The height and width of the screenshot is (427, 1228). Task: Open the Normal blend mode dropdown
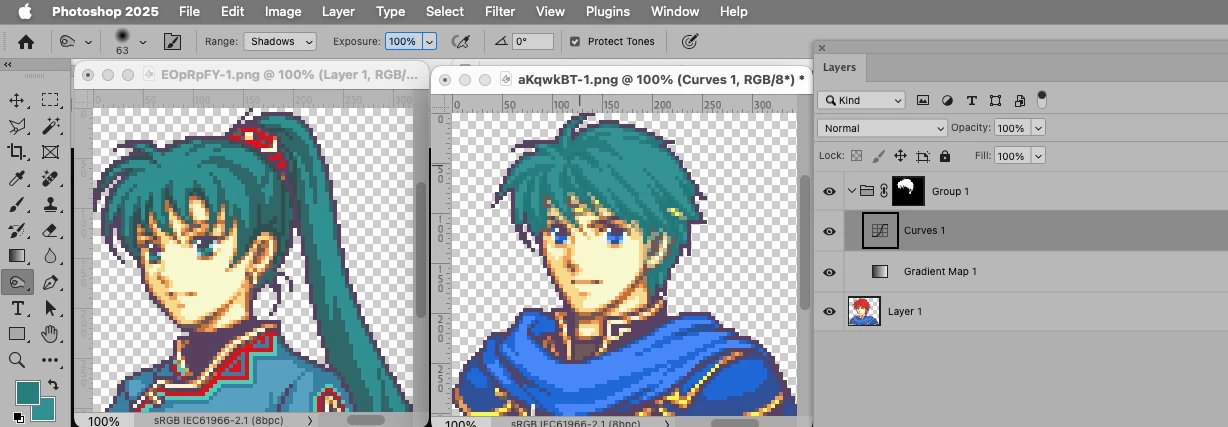pyautogui.click(x=882, y=128)
